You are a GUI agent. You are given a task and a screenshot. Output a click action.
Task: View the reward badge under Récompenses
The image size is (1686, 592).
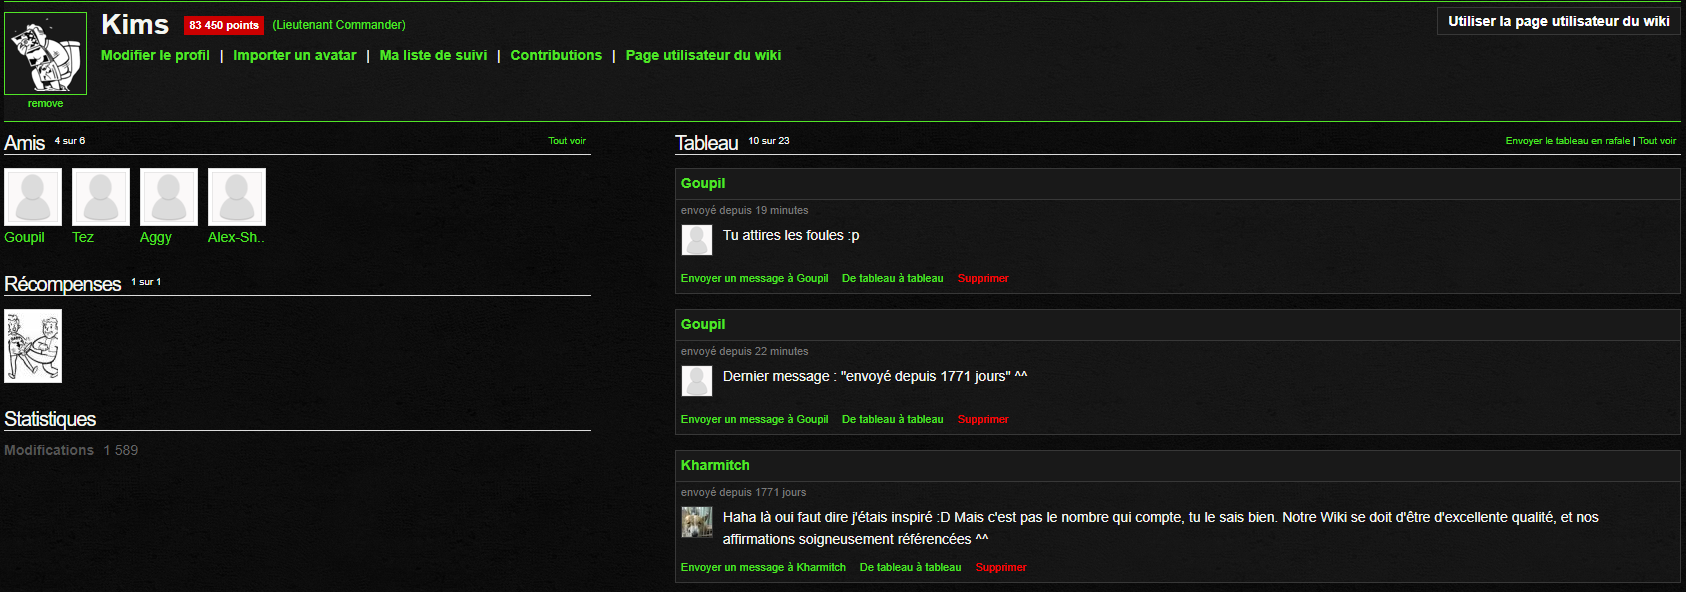click(x=33, y=346)
